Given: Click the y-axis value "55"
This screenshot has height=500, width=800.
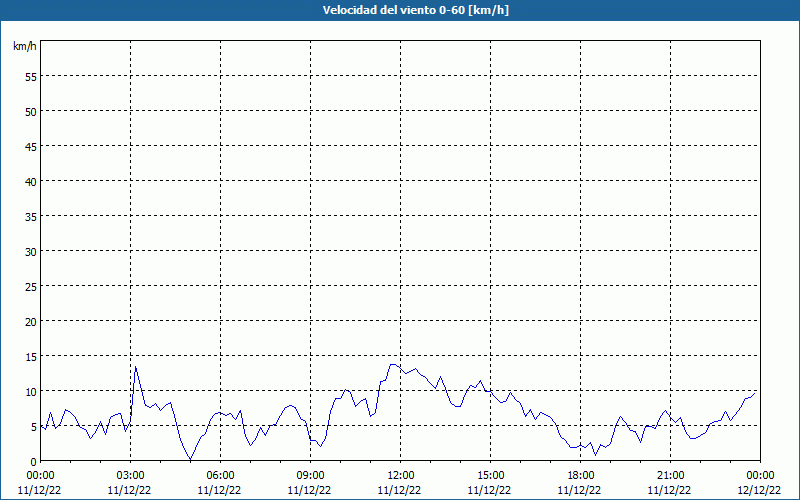Looking at the screenshot, I should [31, 77].
